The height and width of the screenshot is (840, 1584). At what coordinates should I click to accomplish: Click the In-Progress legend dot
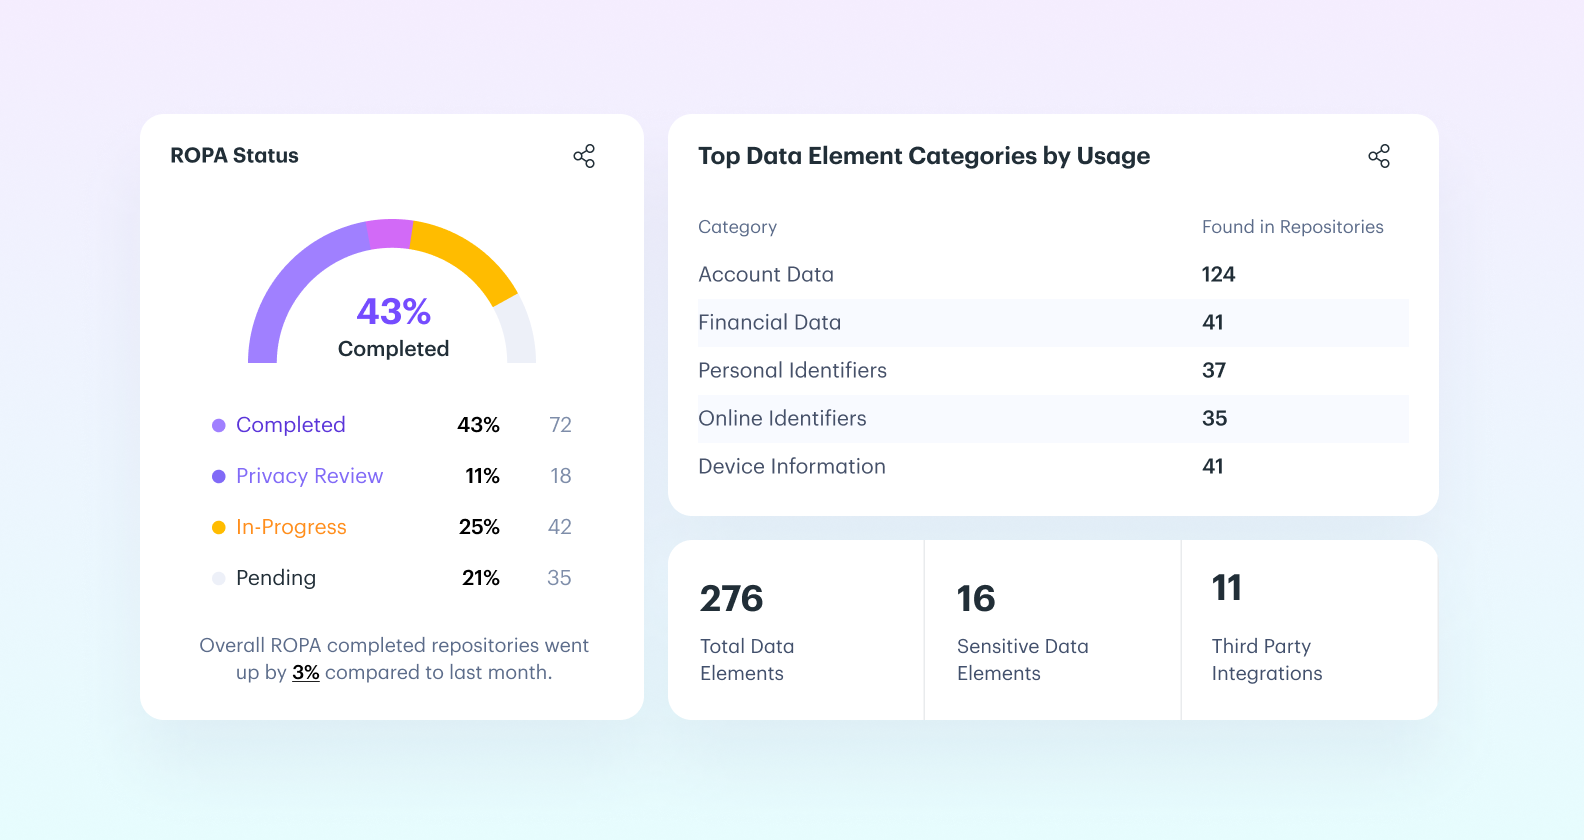(219, 527)
